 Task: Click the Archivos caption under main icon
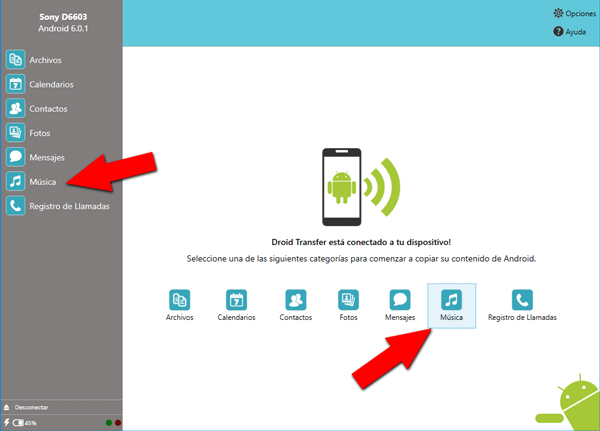tap(179, 317)
